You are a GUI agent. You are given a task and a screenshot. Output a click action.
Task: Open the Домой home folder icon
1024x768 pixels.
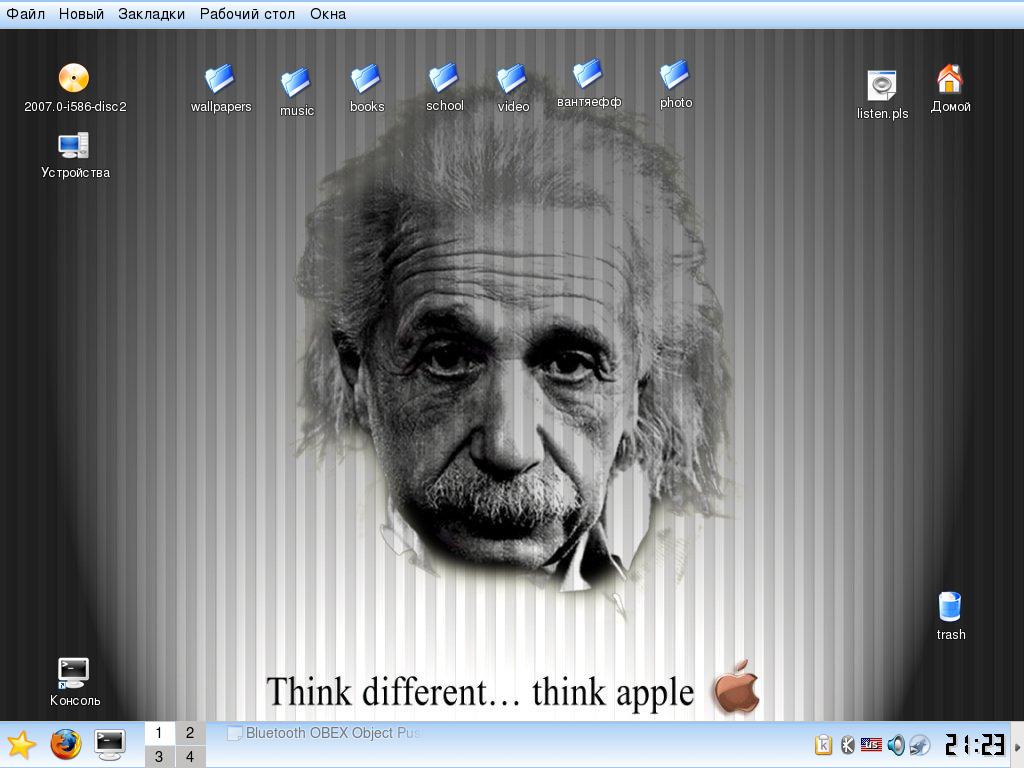(950, 78)
